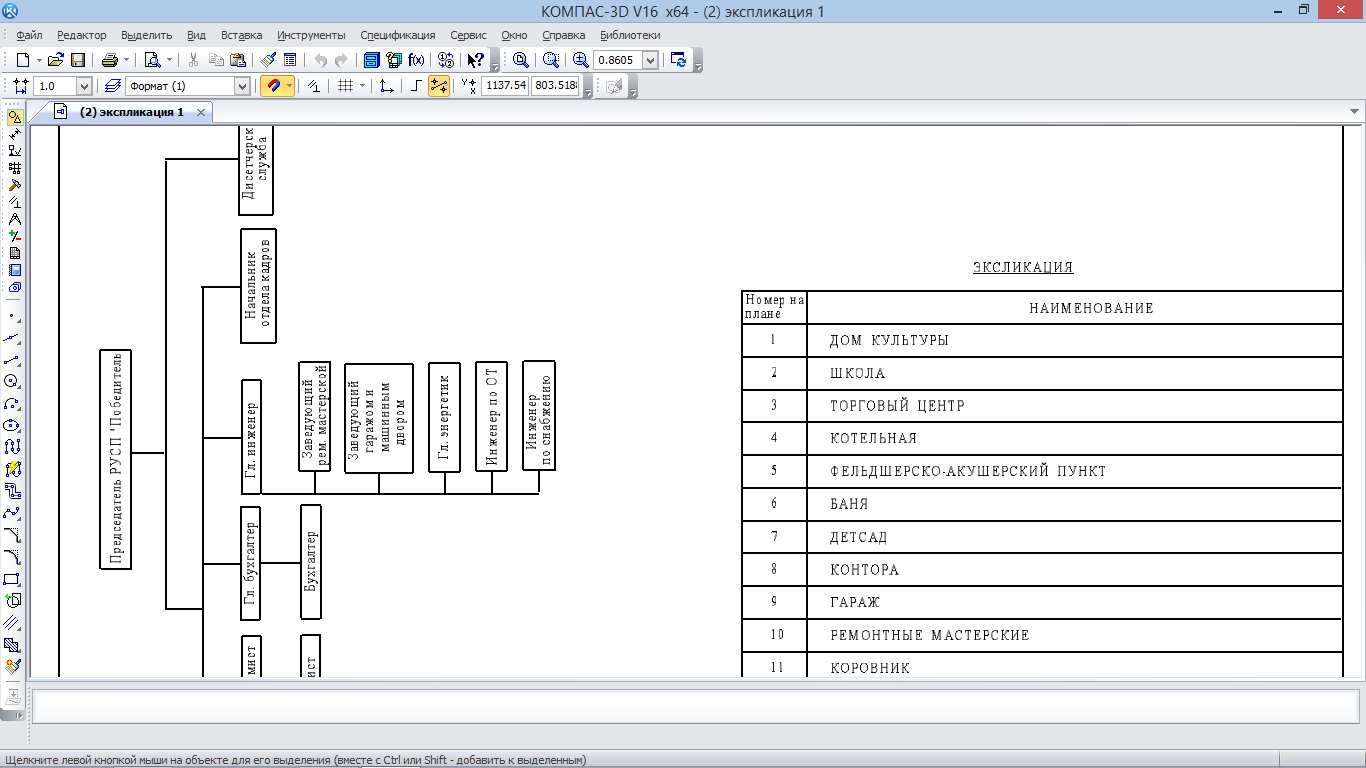Image resolution: width=1366 pixels, height=768 pixels.
Task: Create a new document with the New icon
Action: [22, 60]
